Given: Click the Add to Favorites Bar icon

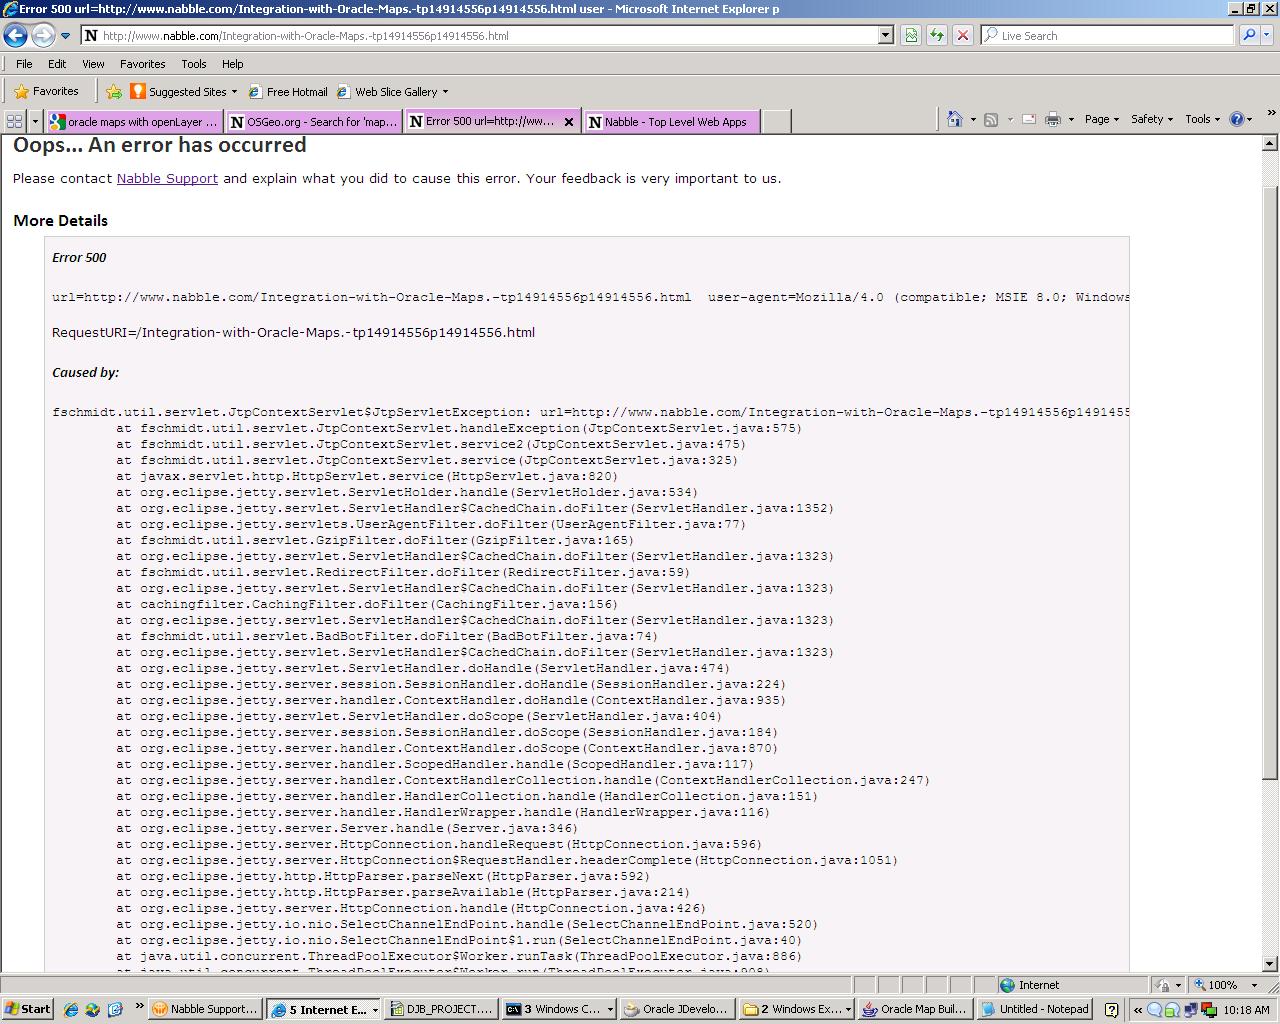Looking at the screenshot, I should coord(114,91).
